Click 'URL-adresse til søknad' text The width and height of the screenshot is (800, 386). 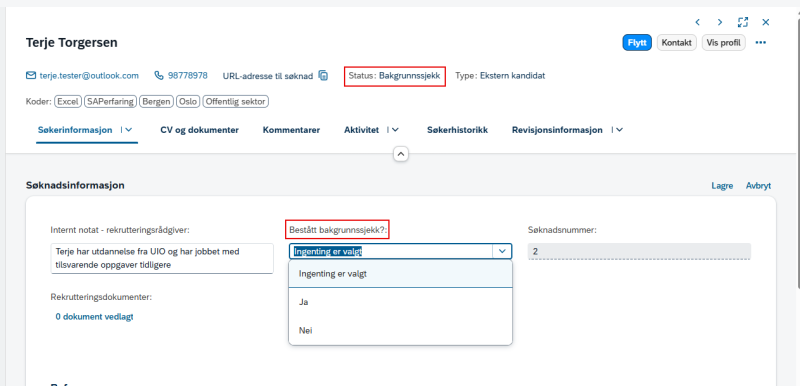pos(268,76)
